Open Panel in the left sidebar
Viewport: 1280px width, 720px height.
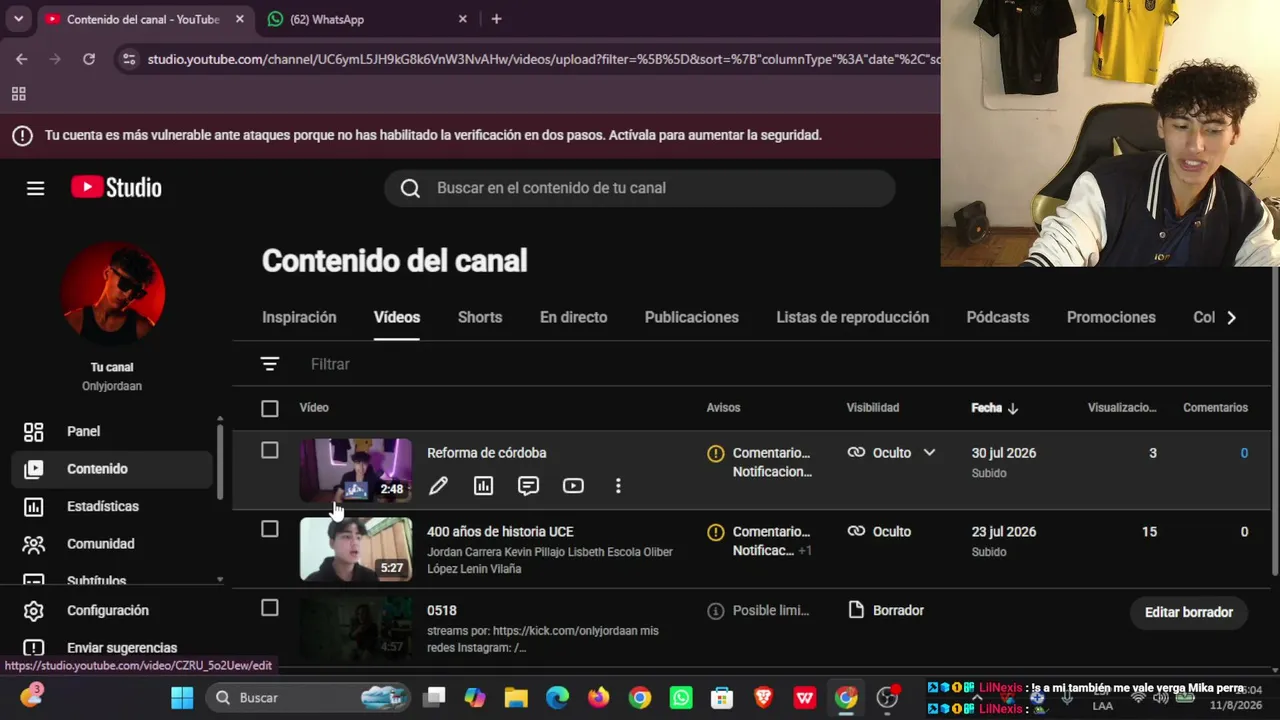[x=112, y=431]
